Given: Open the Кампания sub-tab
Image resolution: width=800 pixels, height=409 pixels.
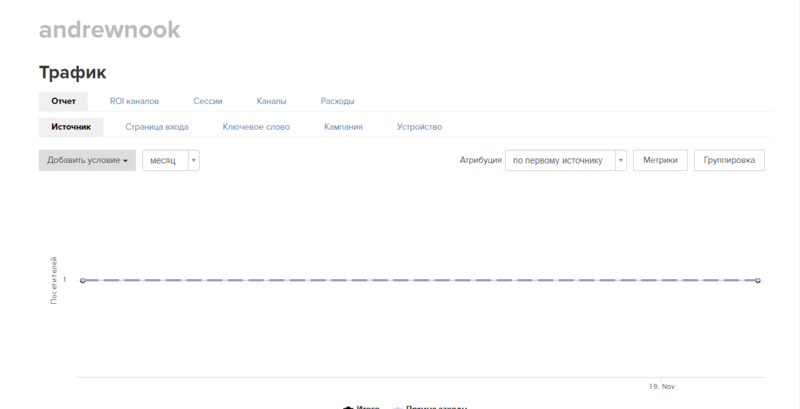Looking at the screenshot, I should pos(343,127).
